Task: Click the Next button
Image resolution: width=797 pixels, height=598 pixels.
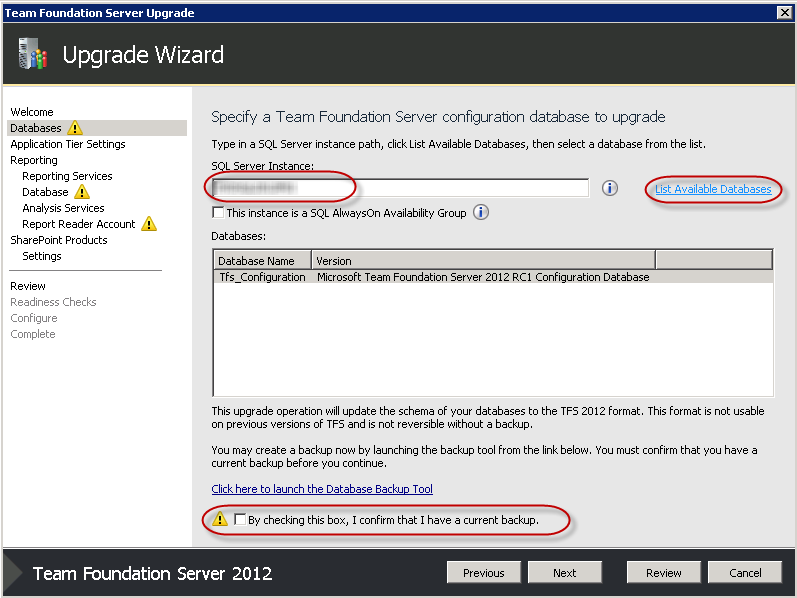Action: click(x=565, y=573)
